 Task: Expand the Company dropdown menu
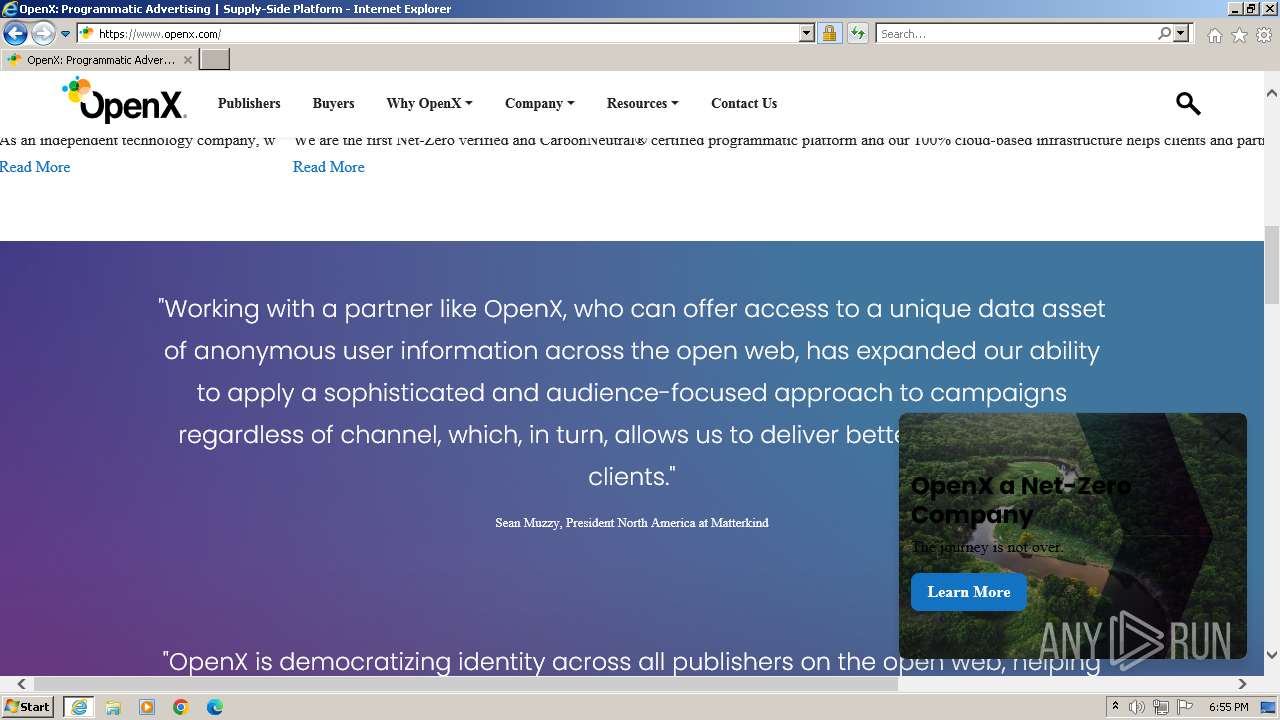[540, 103]
